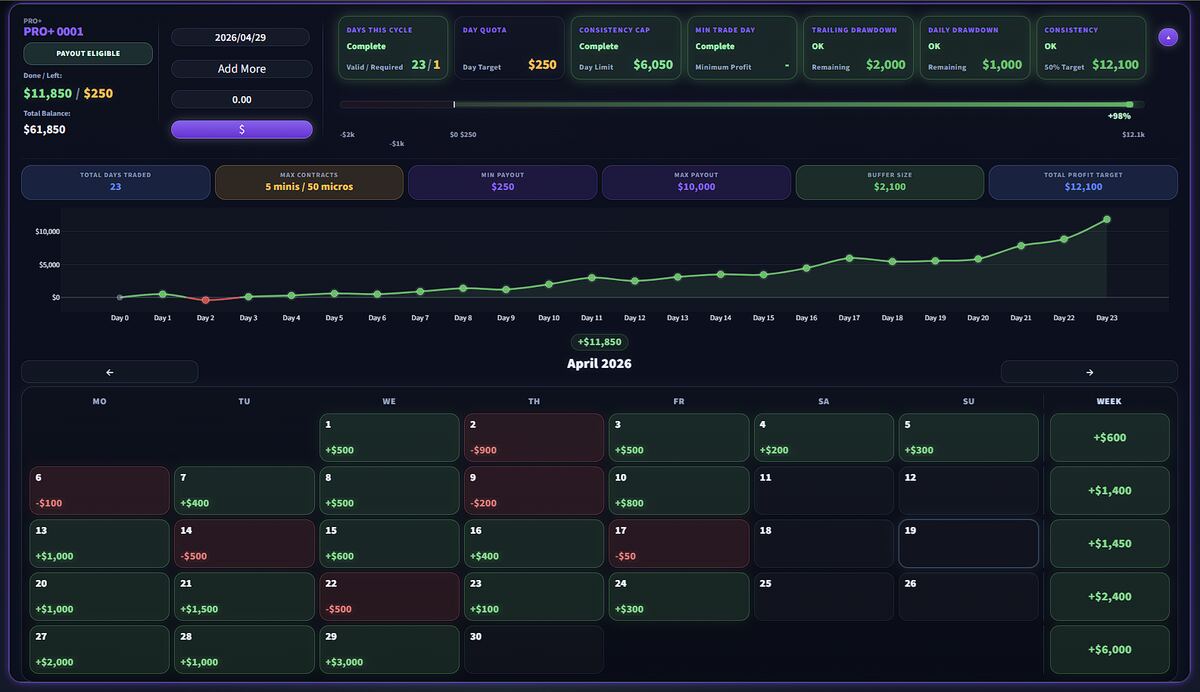Select the Consistency 50% Target card
This screenshot has height=692, width=1200.
[1091, 48]
